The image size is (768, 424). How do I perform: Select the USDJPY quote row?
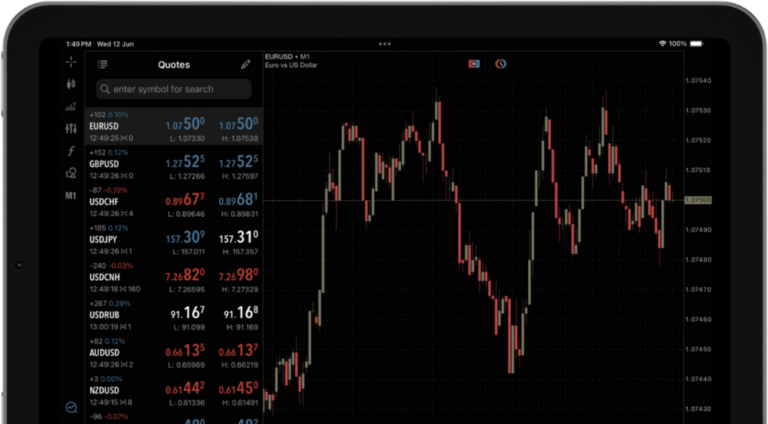click(174, 235)
